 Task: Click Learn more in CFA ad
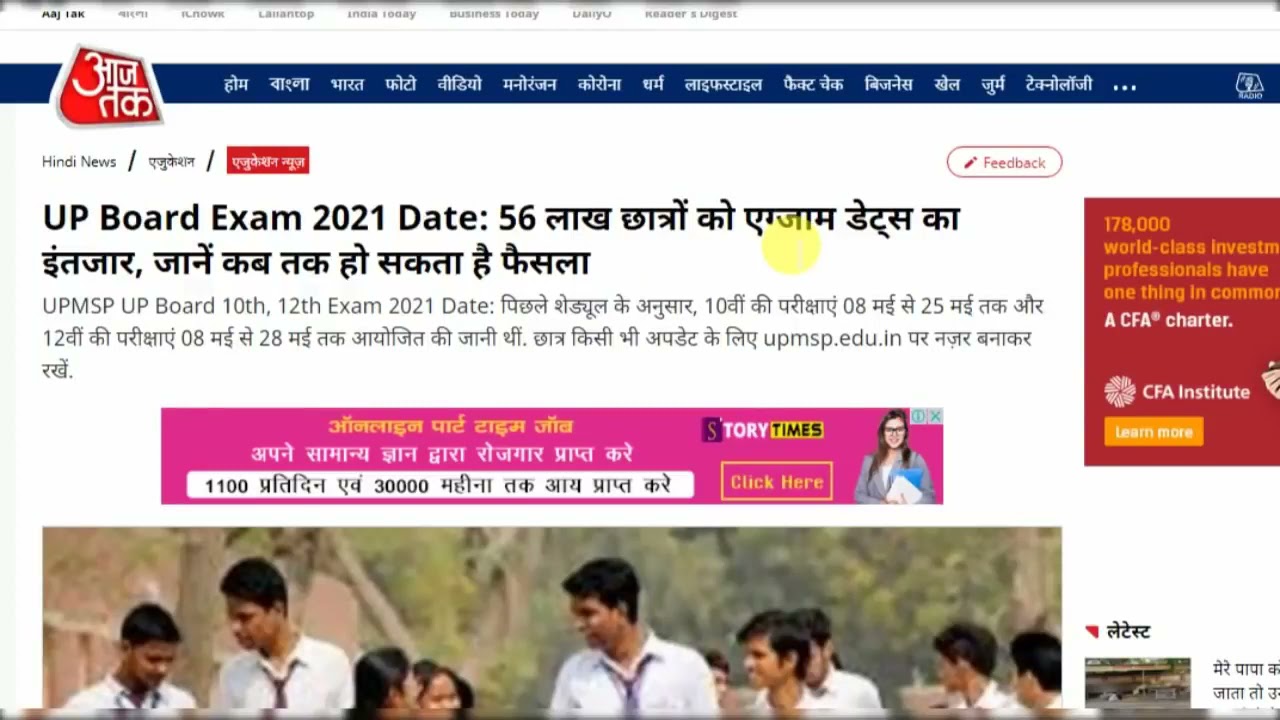[x=1153, y=432]
